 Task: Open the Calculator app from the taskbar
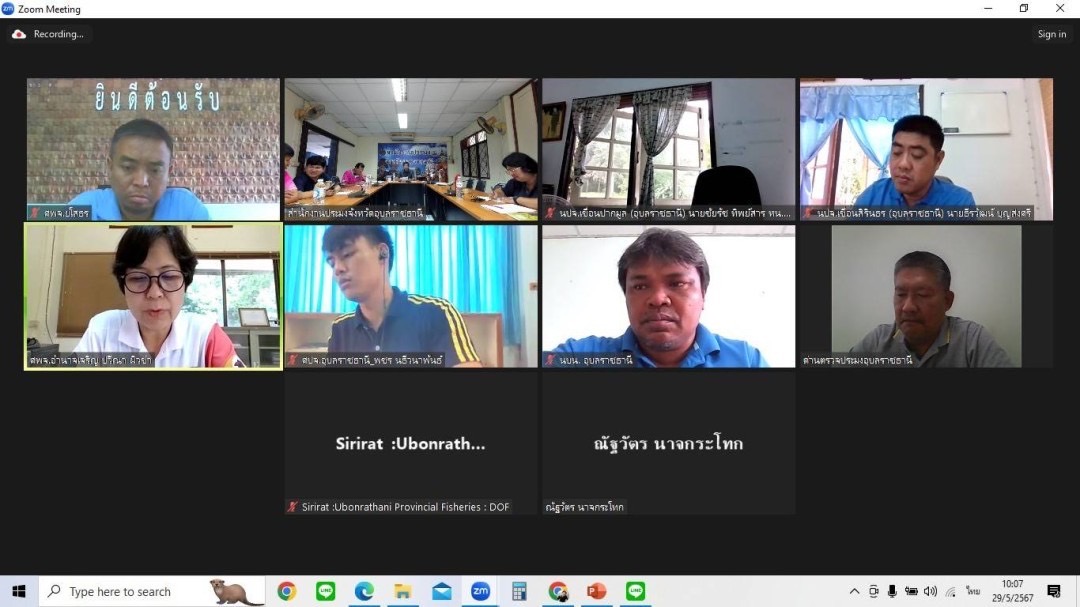(x=519, y=591)
